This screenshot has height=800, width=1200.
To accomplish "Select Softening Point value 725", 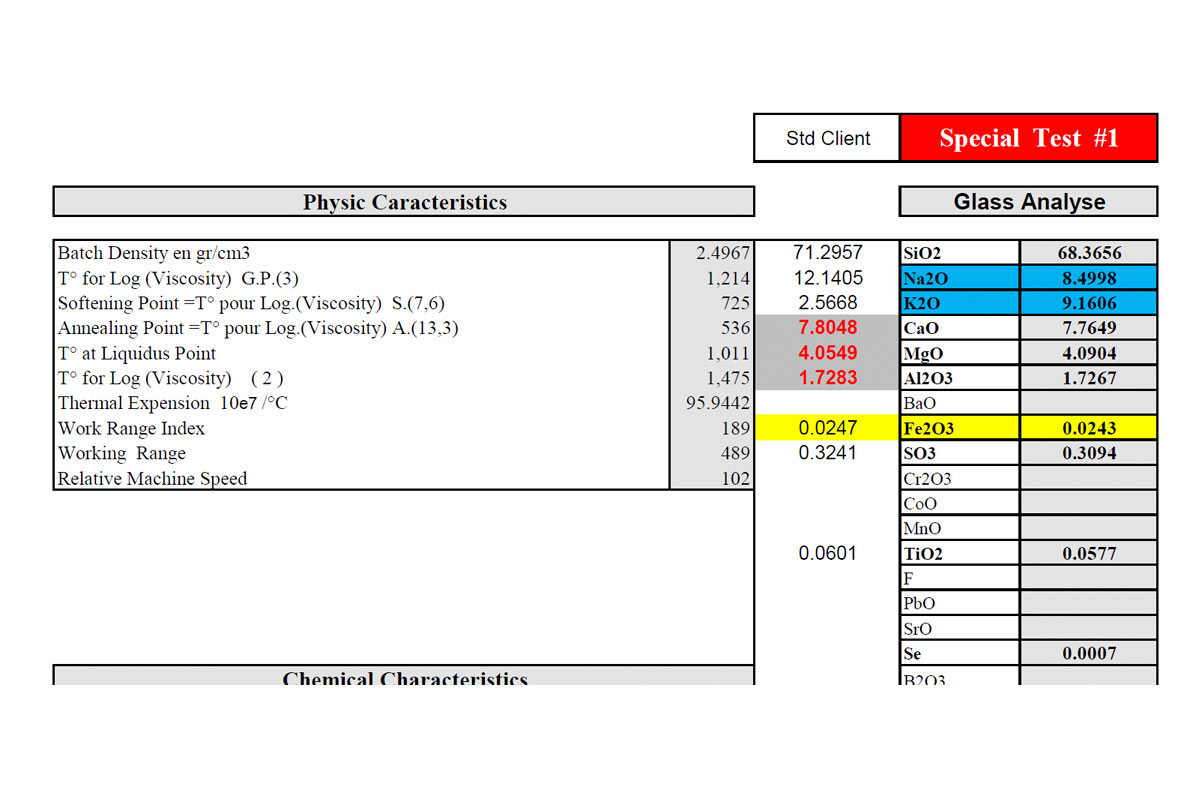I will pos(712,303).
